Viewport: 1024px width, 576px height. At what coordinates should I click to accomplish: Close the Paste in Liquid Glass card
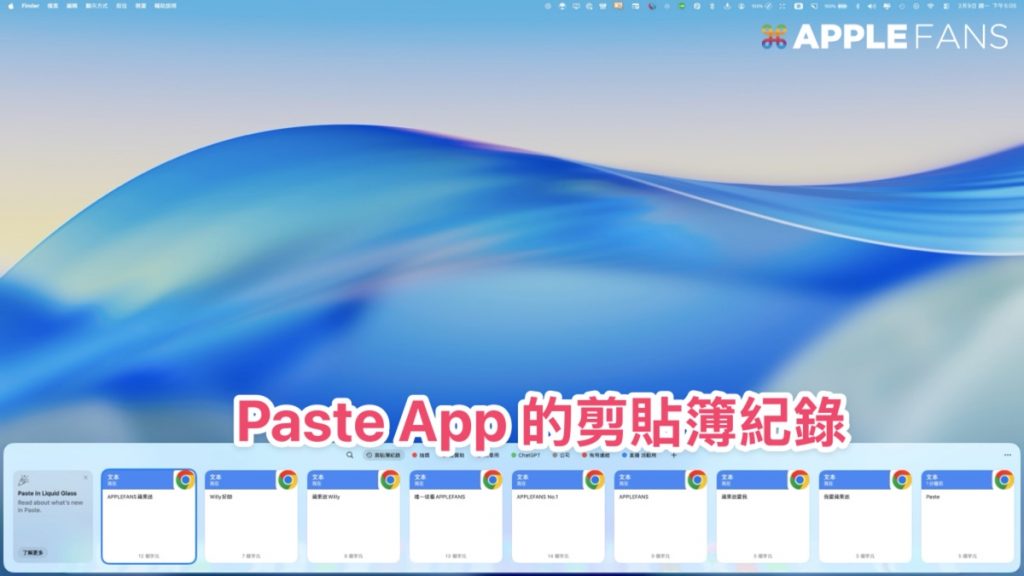(86, 477)
